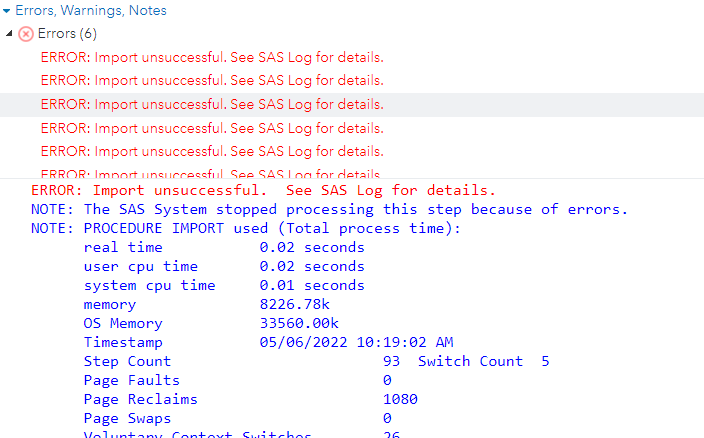Screen dimensions: 704x438
Task: Click the memory 8226.78k log line
Action: (207, 304)
